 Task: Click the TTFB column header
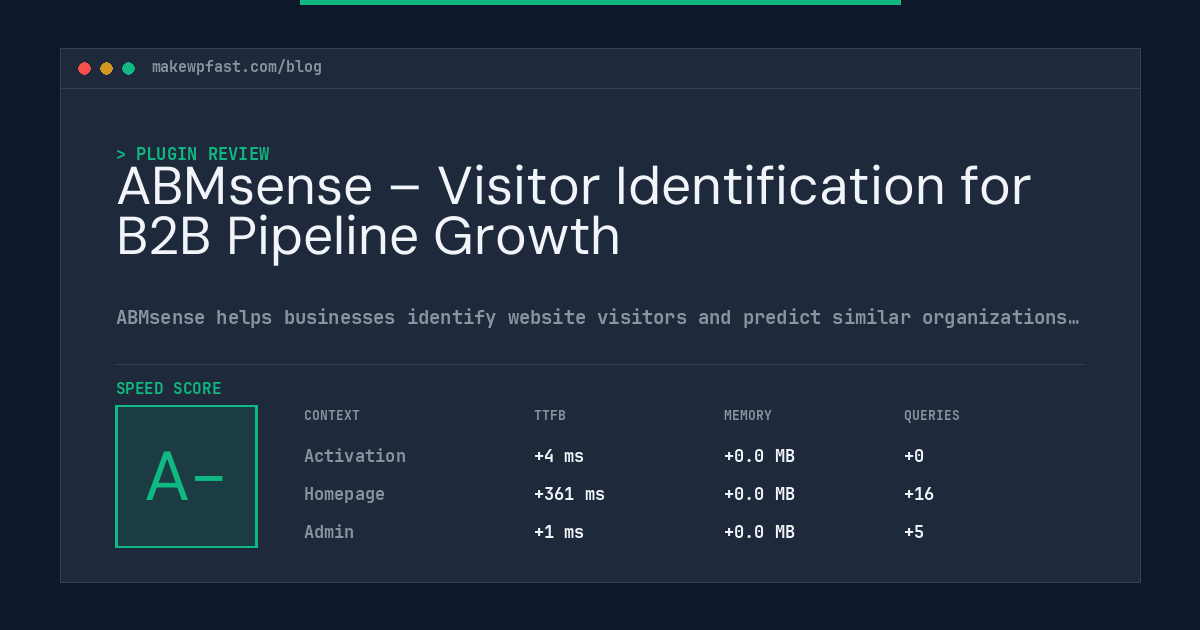[550, 416]
